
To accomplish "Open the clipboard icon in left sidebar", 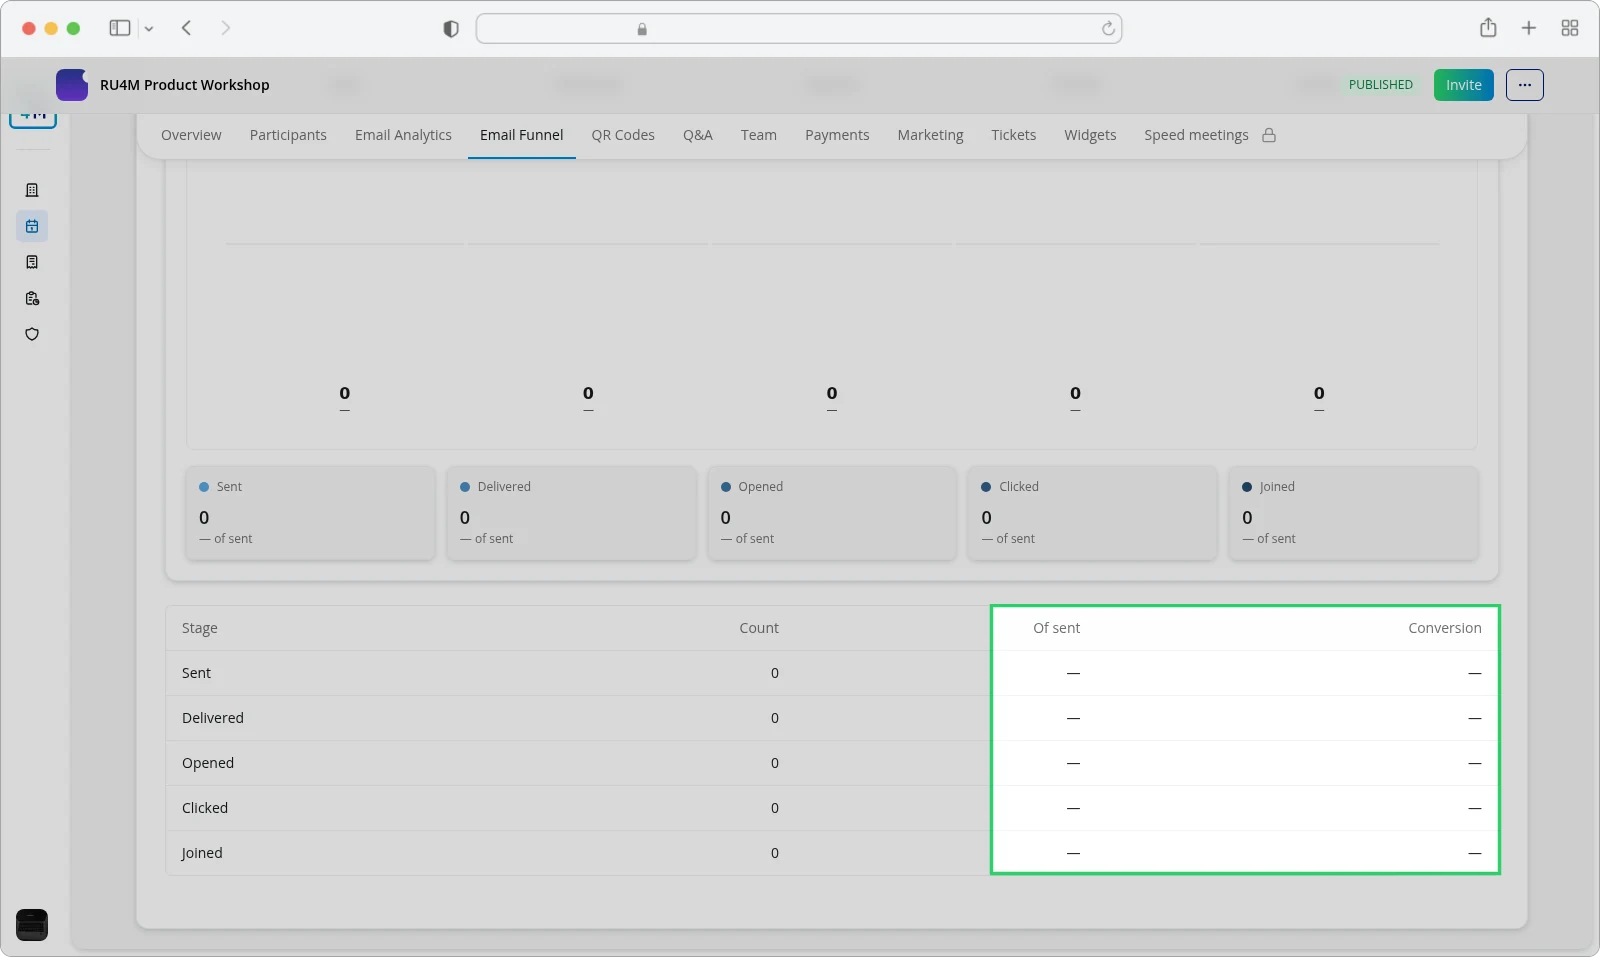I will pos(32,298).
